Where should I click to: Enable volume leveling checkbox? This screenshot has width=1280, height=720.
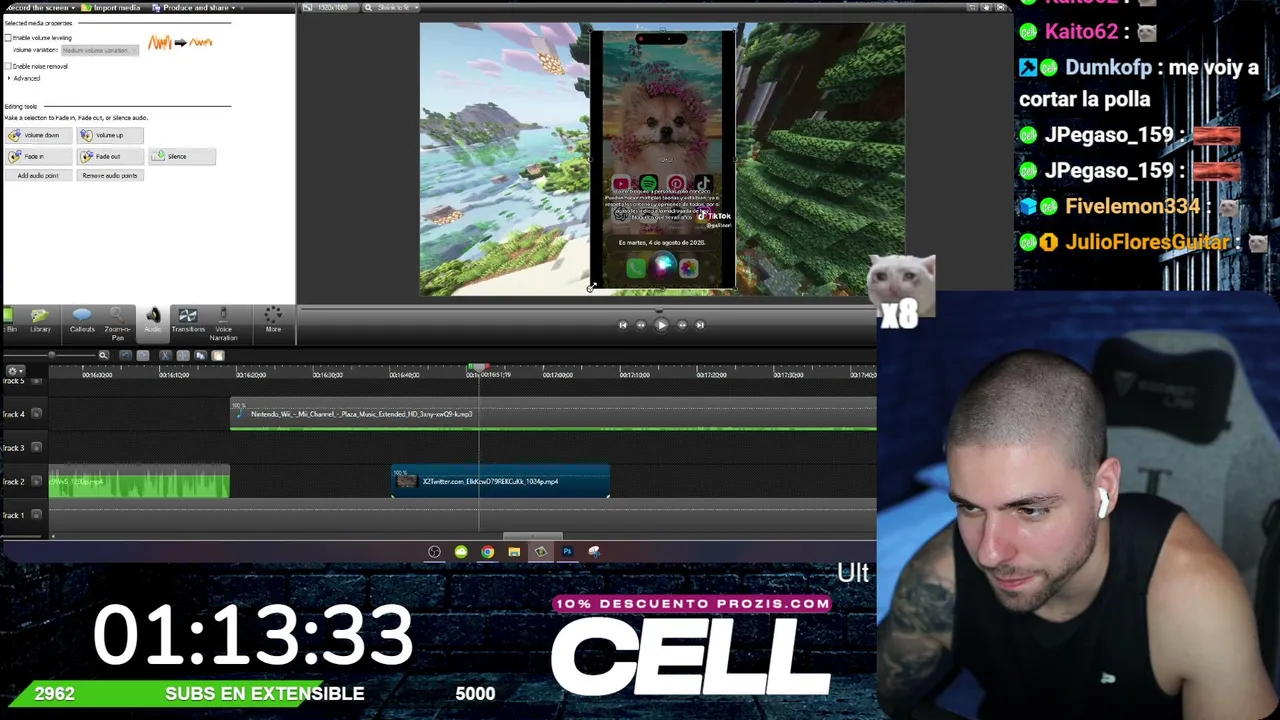coord(8,38)
